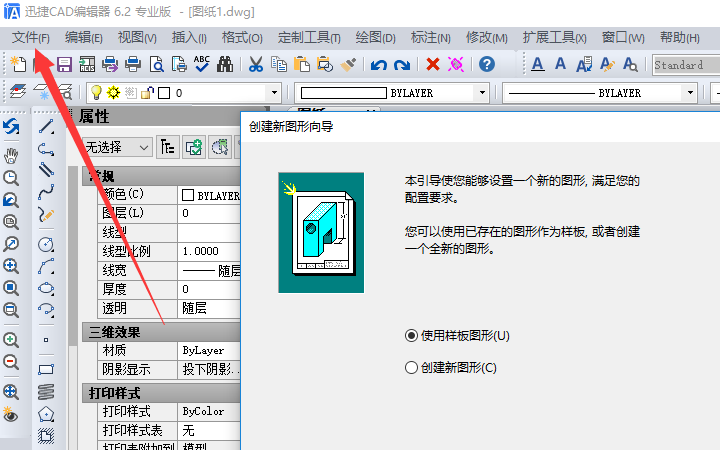The width and height of the screenshot is (720, 450).
Task: Collapse the 三维效果 section header
Action: tap(161, 332)
